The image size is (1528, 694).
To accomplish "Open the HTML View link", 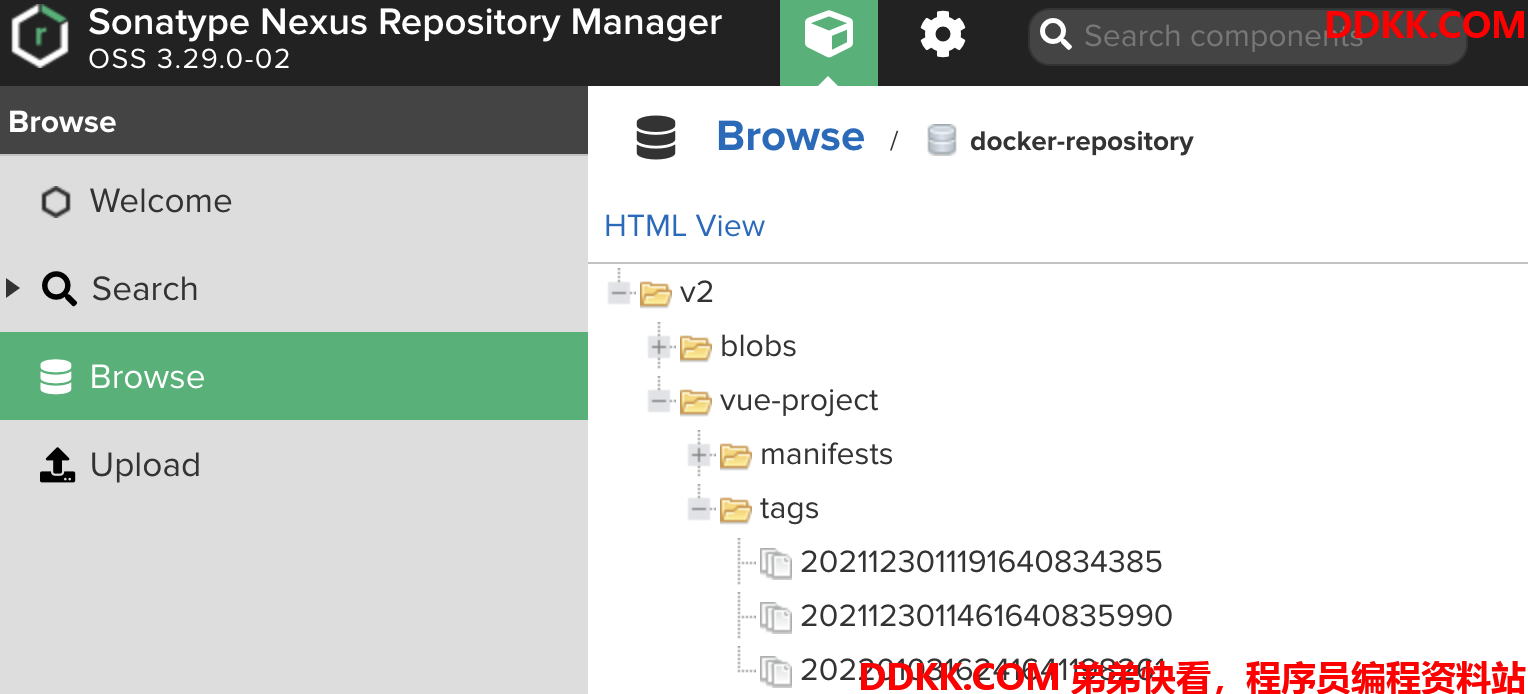I will 685,226.
